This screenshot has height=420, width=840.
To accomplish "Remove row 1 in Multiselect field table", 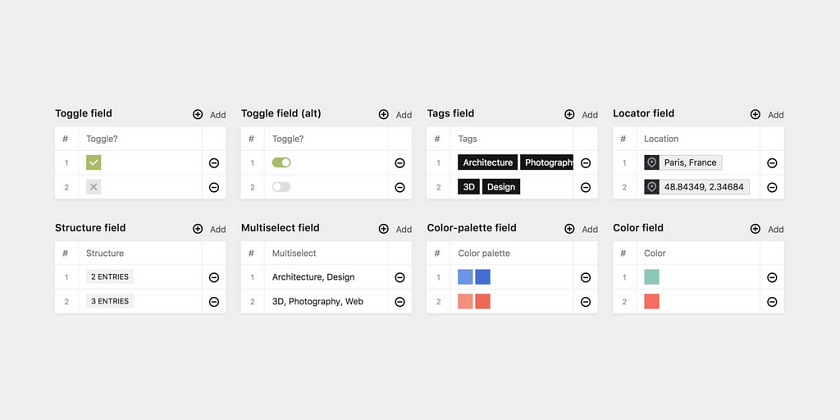I will (400, 277).
